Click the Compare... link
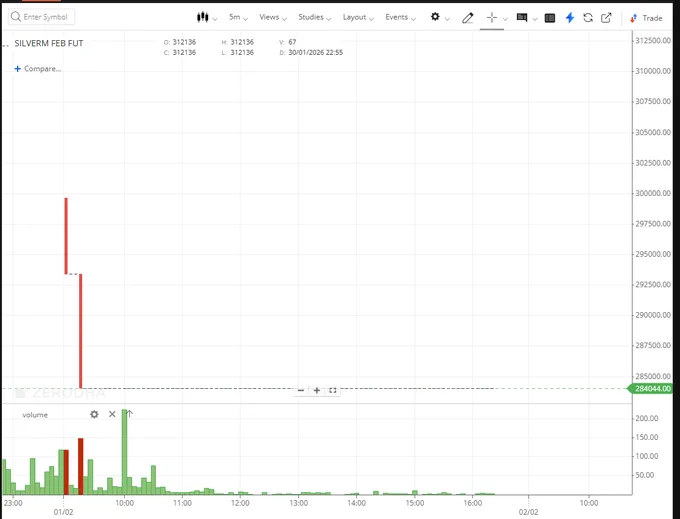The image size is (680, 519). 42,69
